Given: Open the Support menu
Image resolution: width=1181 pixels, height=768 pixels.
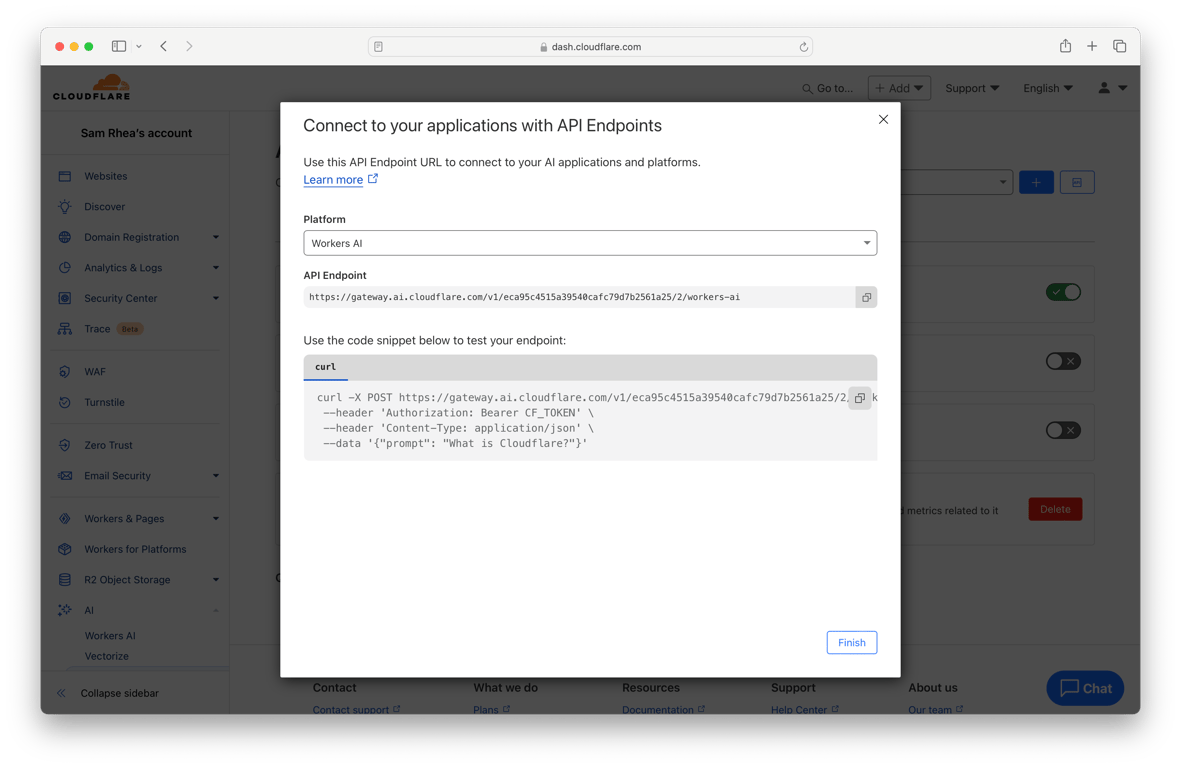Looking at the screenshot, I should point(971,88).
